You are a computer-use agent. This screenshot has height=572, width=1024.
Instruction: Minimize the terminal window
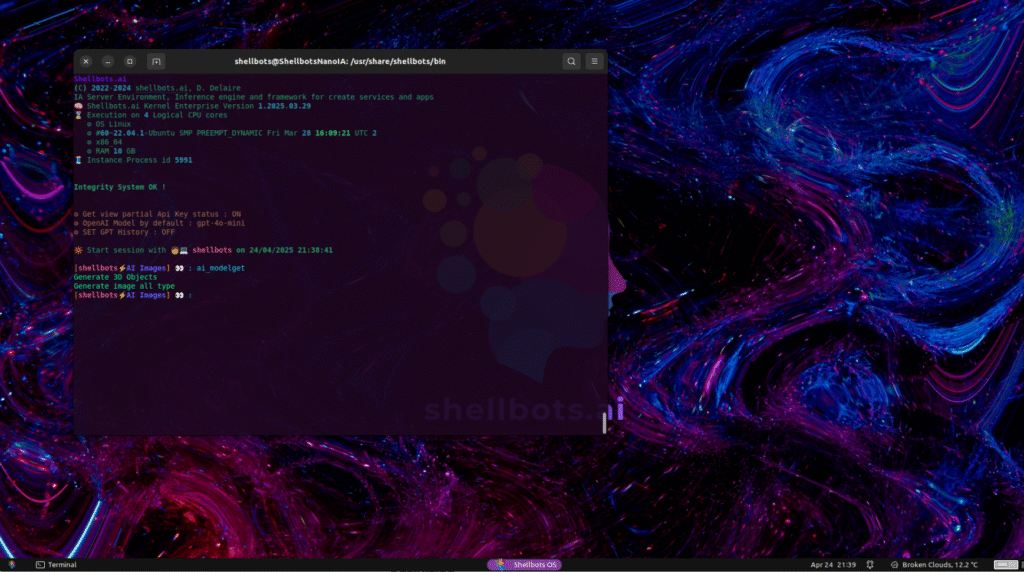click(x=108, y=61)
